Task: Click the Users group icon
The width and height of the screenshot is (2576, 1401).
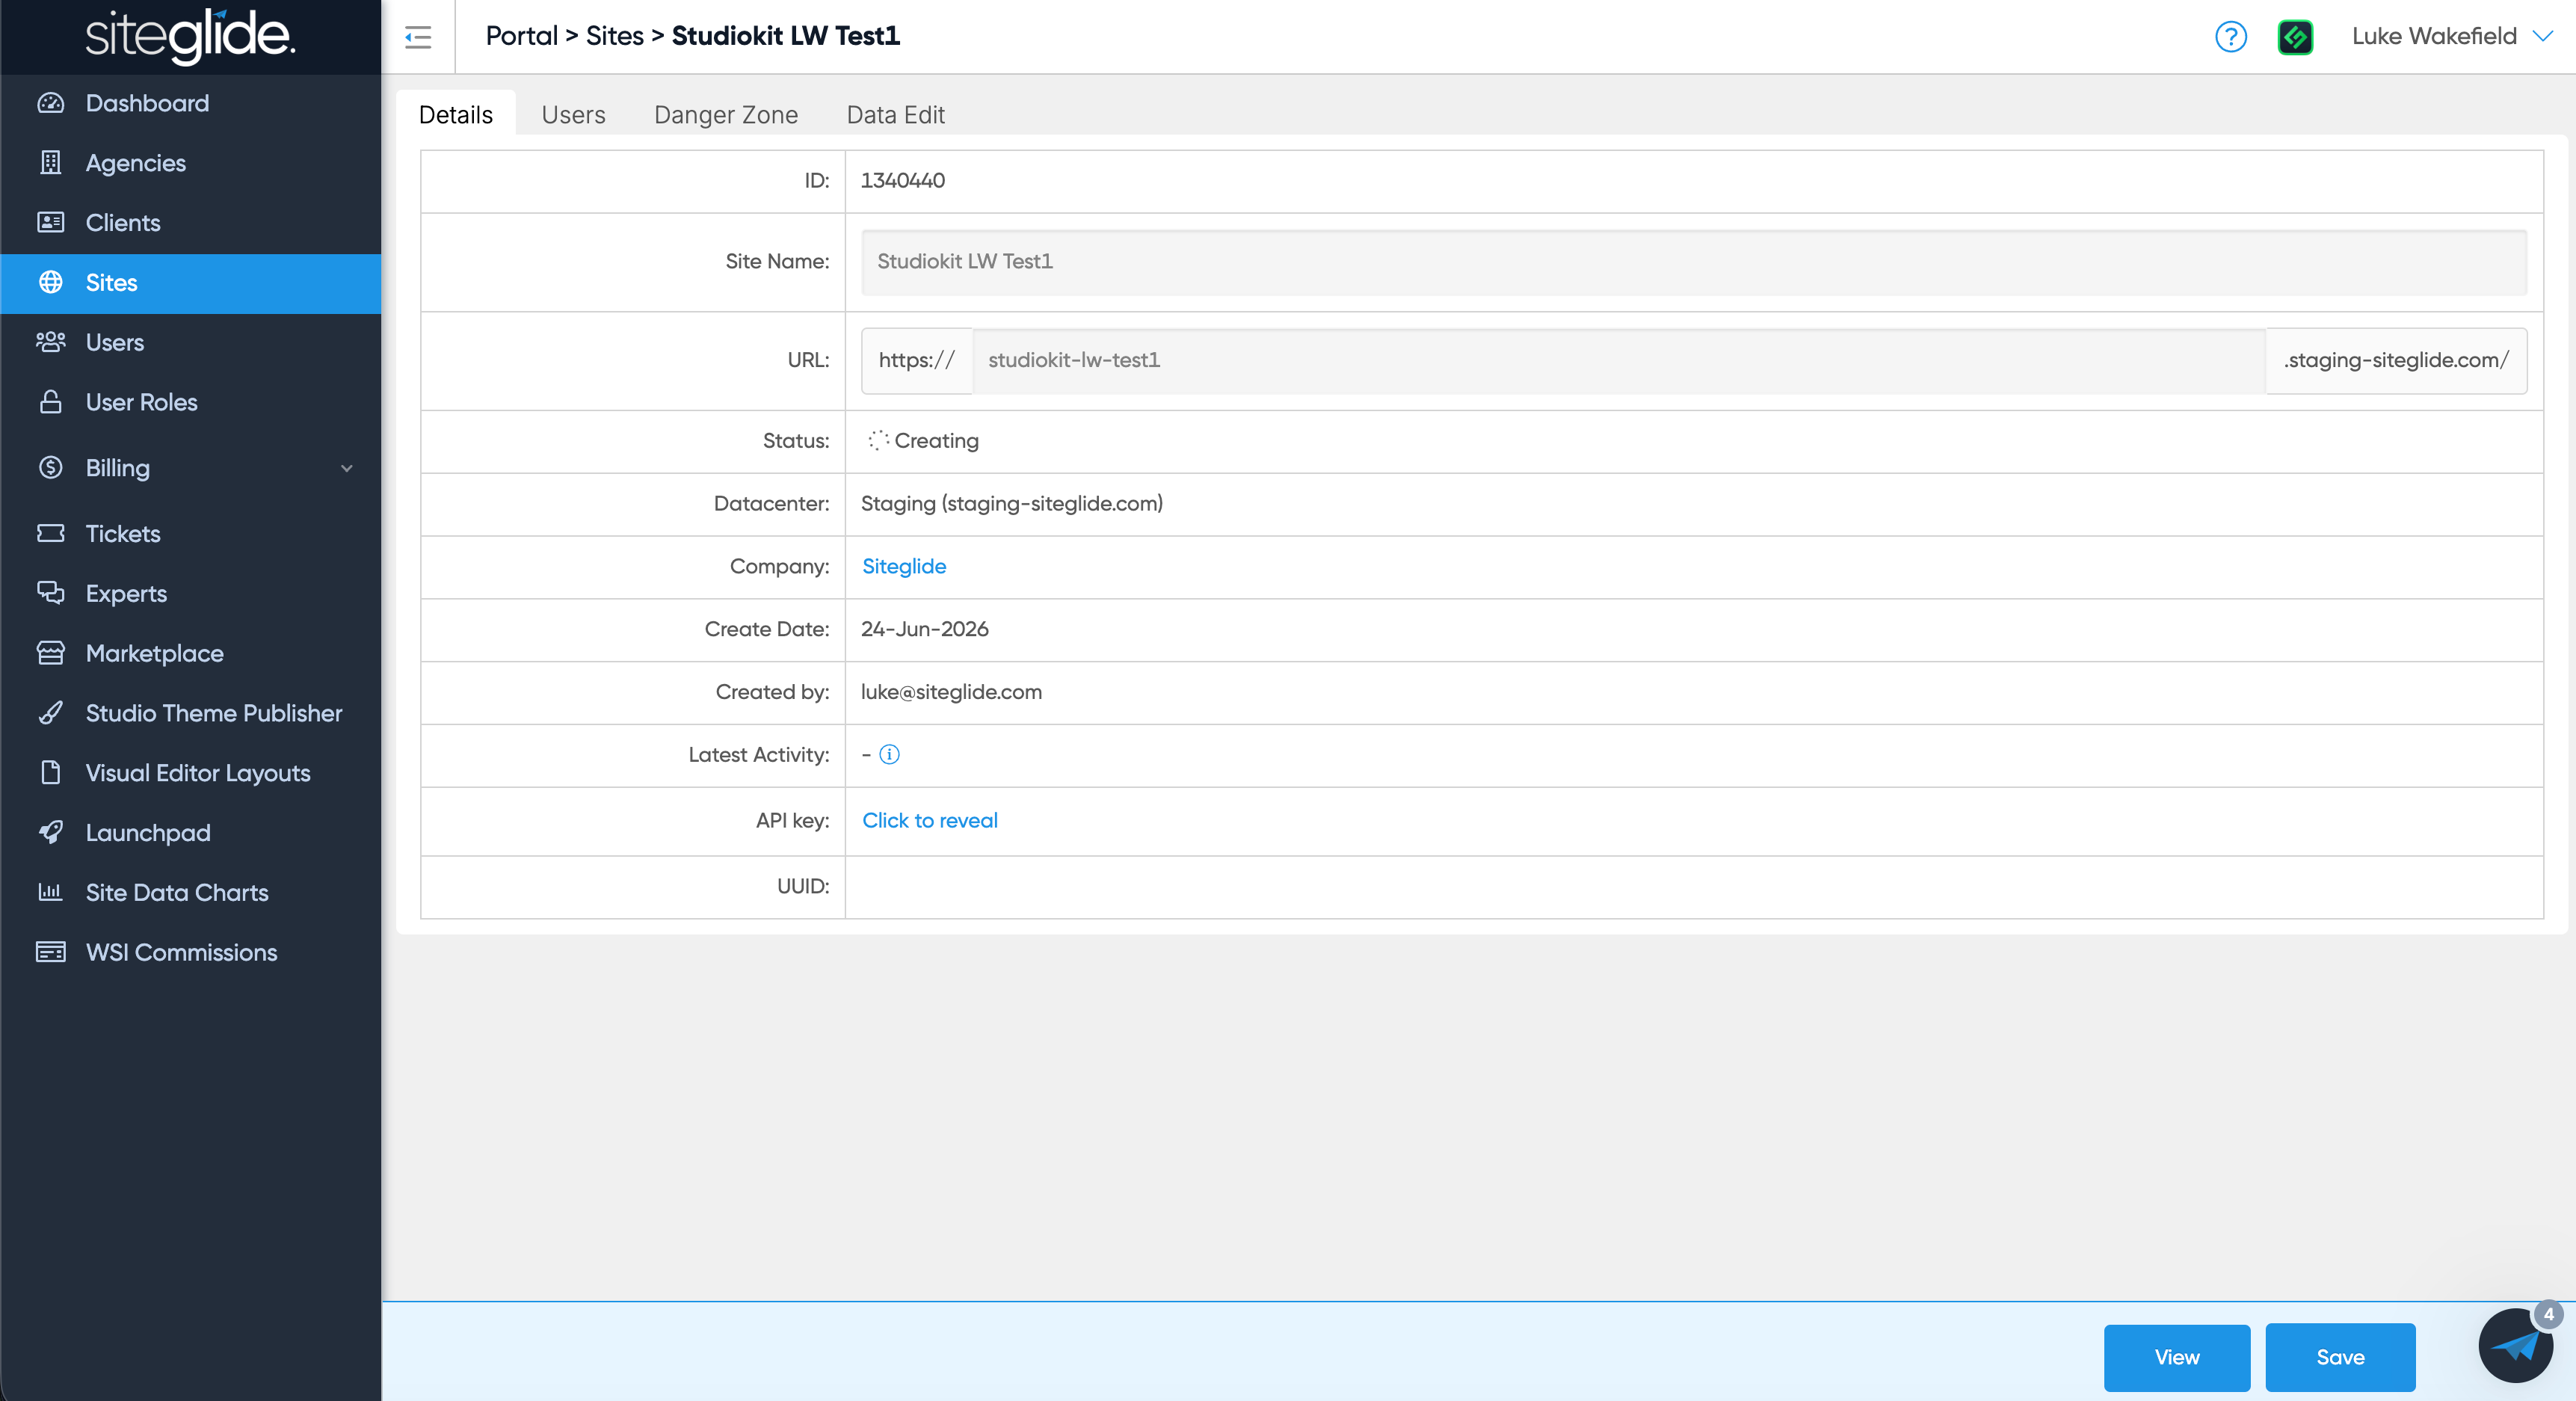Action: 51,342
